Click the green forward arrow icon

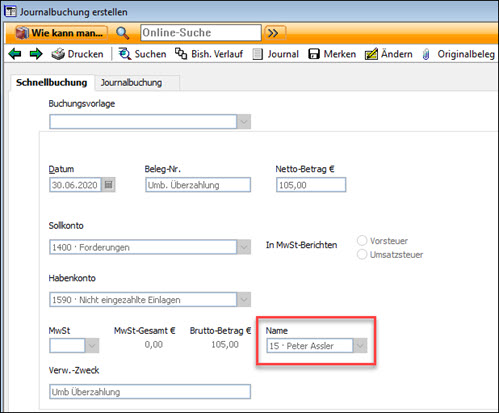click(x=36, y=54)
